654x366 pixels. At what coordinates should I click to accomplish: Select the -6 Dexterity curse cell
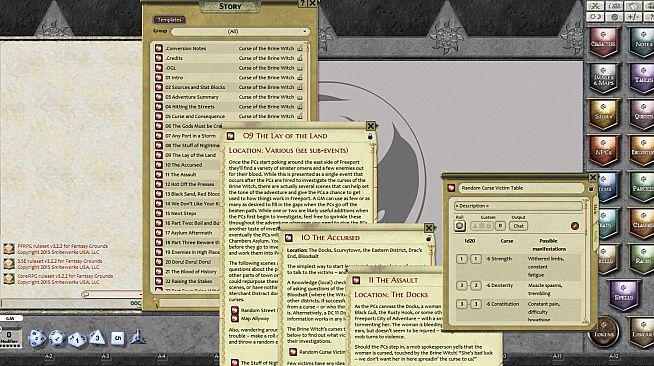[x=498, y=286]
